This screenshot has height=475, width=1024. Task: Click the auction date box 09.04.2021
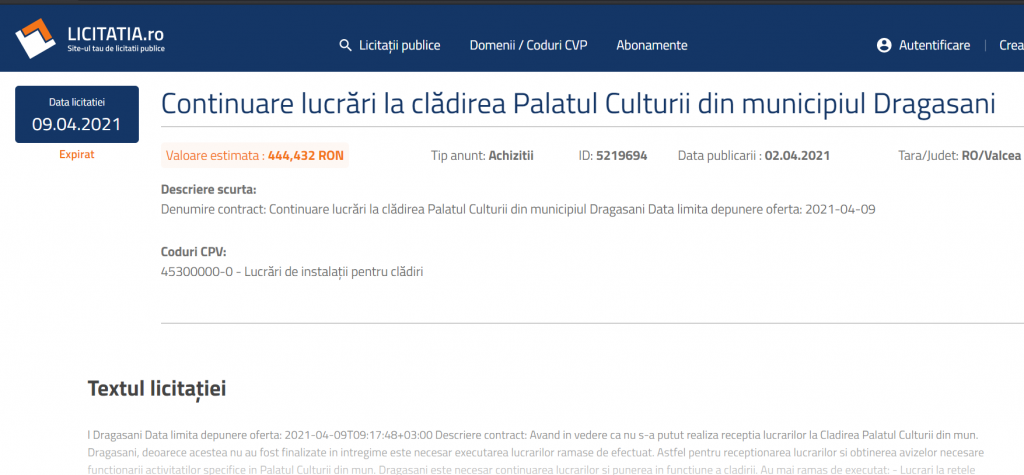coord(76,115)
